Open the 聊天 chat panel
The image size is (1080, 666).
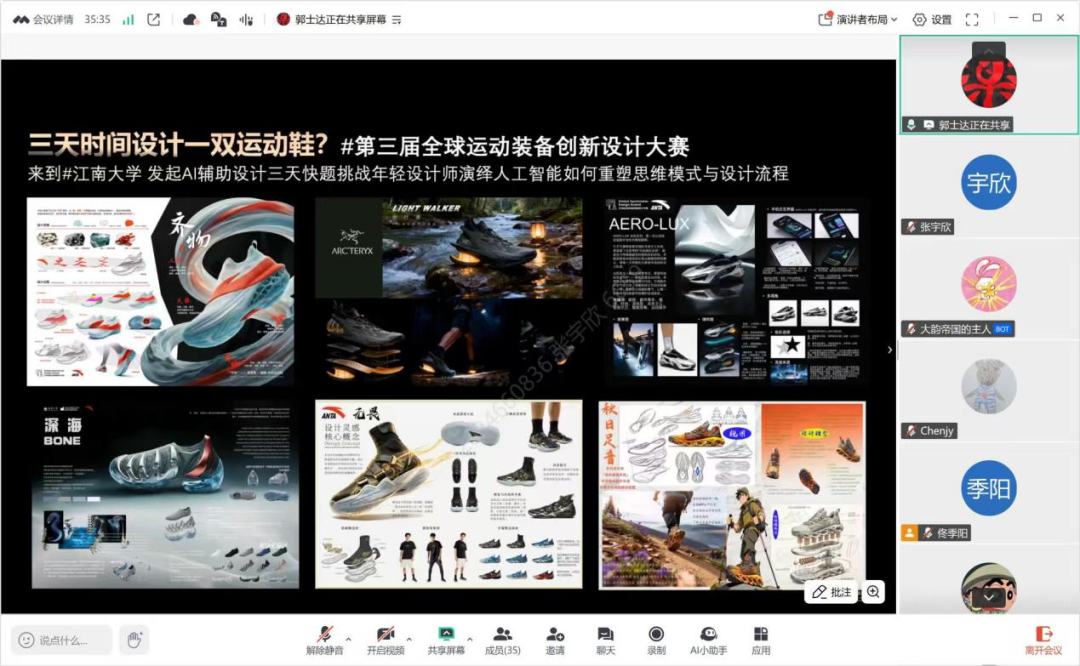click(x=605, y=637)
